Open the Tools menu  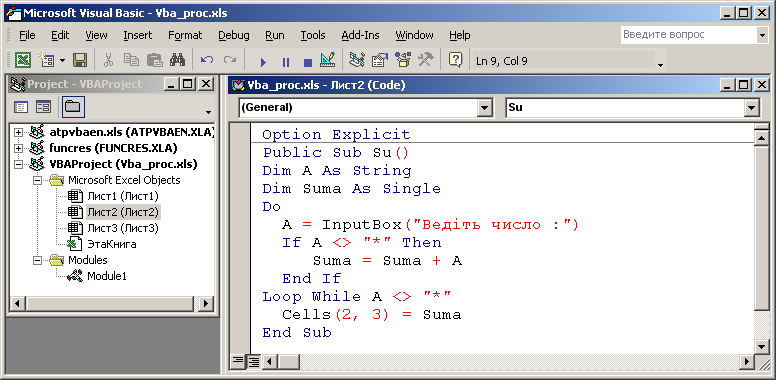coord(313,35)
